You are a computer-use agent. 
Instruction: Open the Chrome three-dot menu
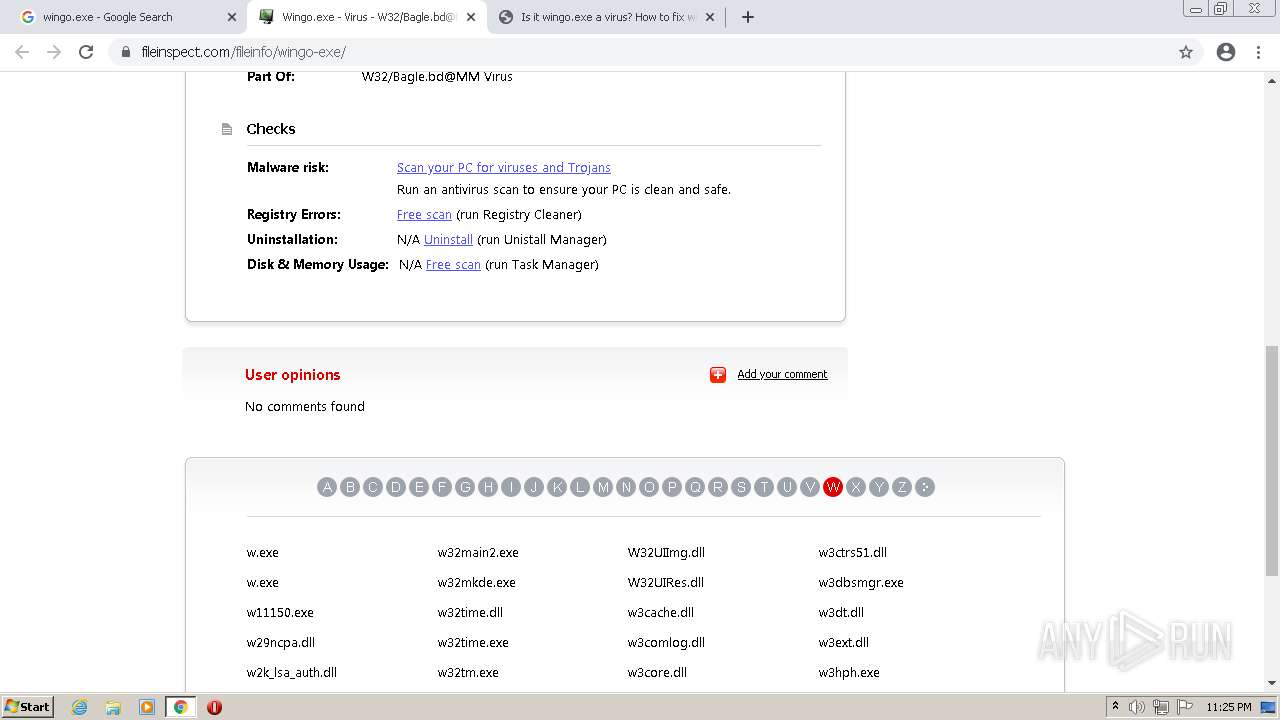[1259, 52]
